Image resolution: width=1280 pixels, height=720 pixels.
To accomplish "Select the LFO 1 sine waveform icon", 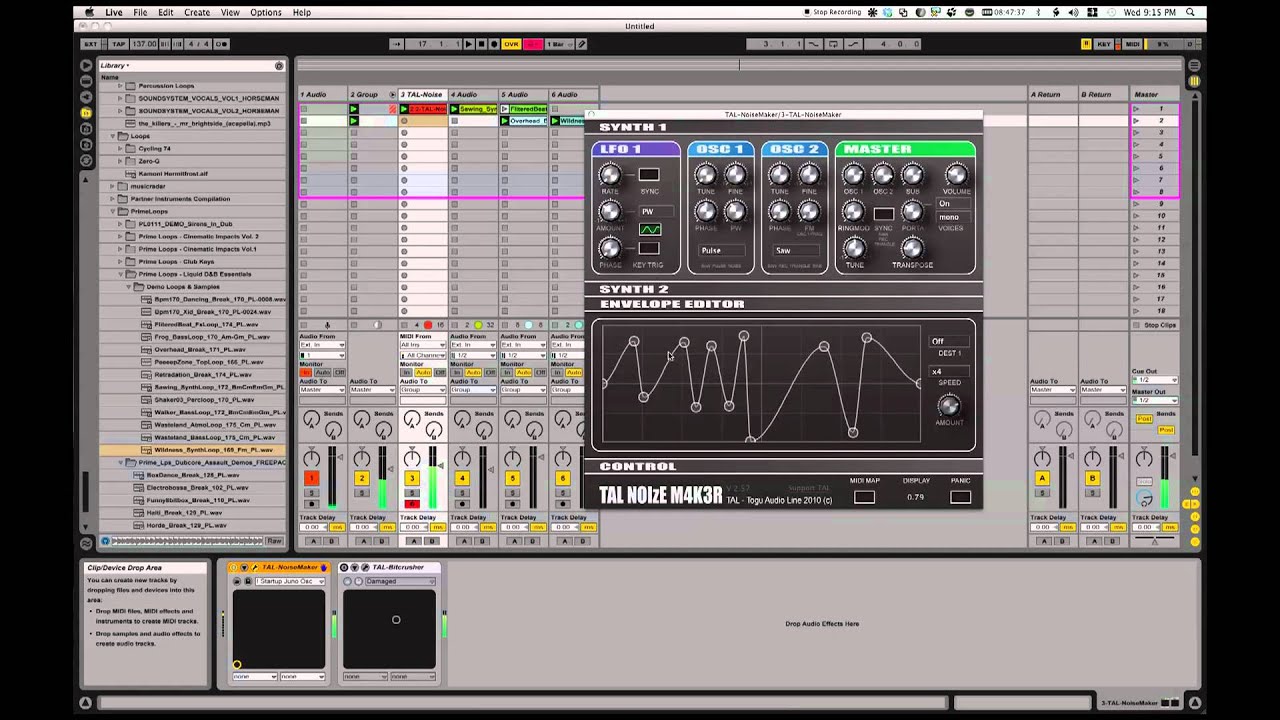I will pos(649,229).
